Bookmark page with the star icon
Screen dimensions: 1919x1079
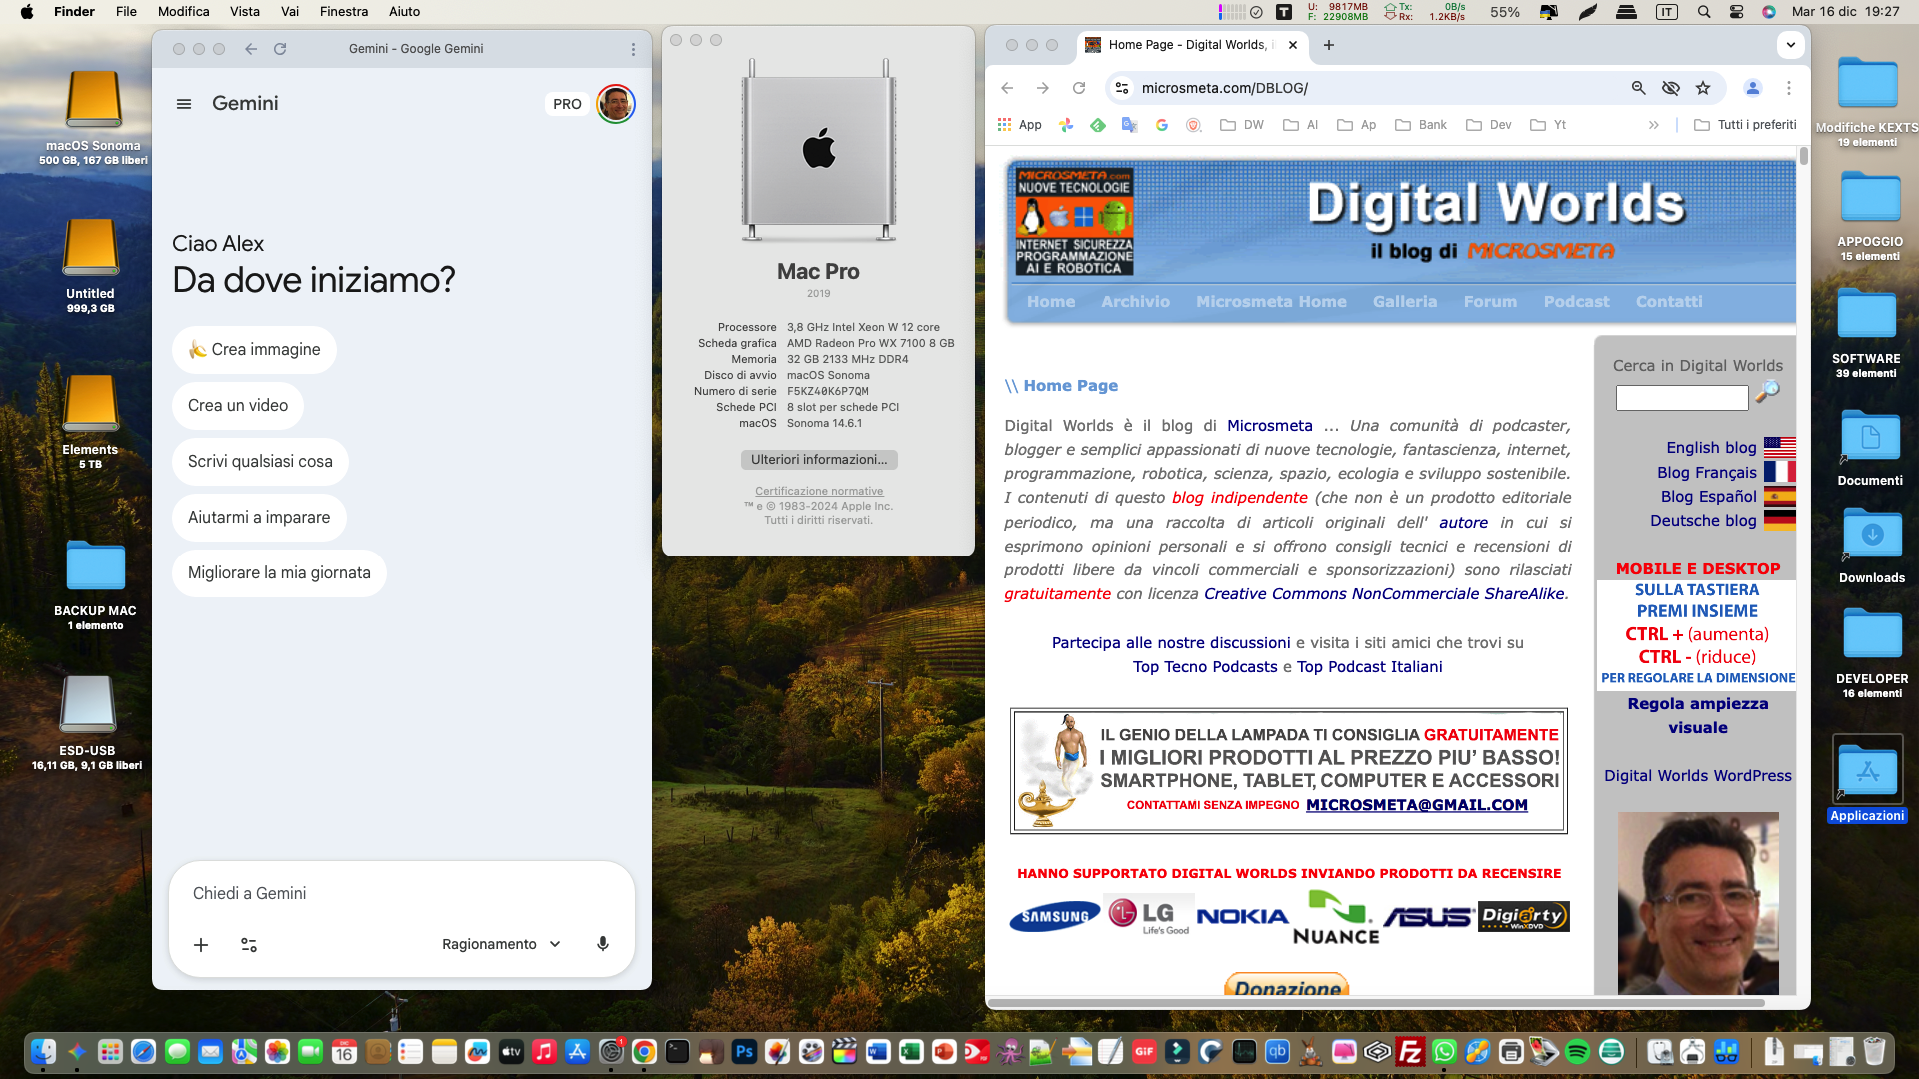pos(1703,88)
